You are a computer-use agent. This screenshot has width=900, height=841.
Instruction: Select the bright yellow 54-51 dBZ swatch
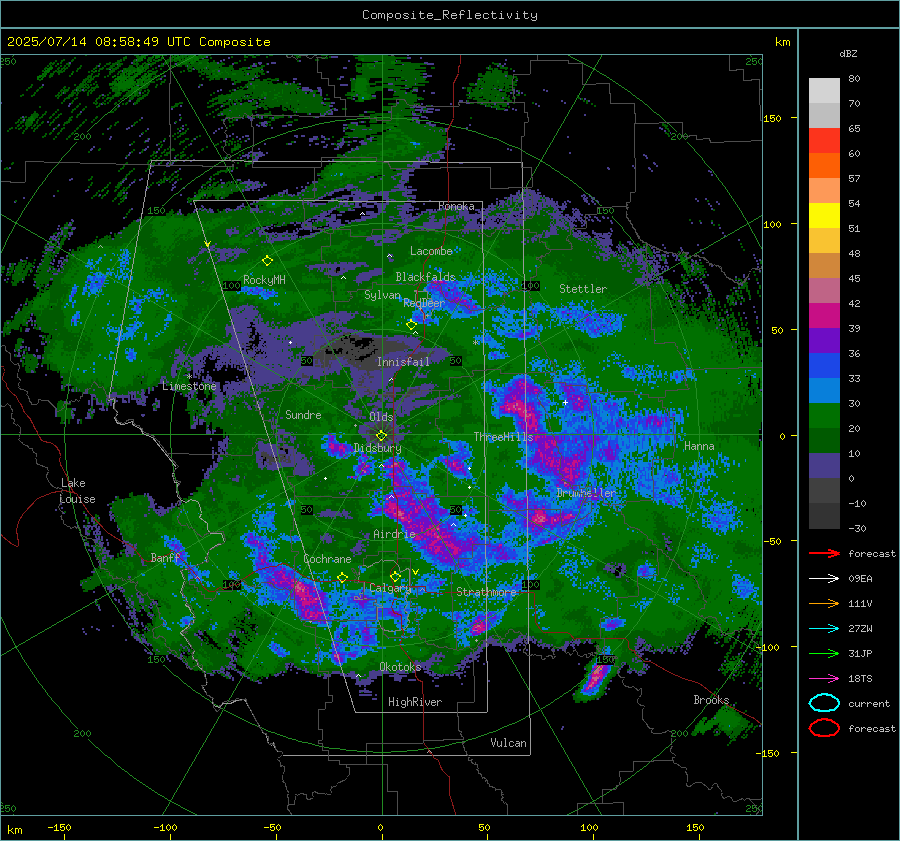[x=824, y=216]
